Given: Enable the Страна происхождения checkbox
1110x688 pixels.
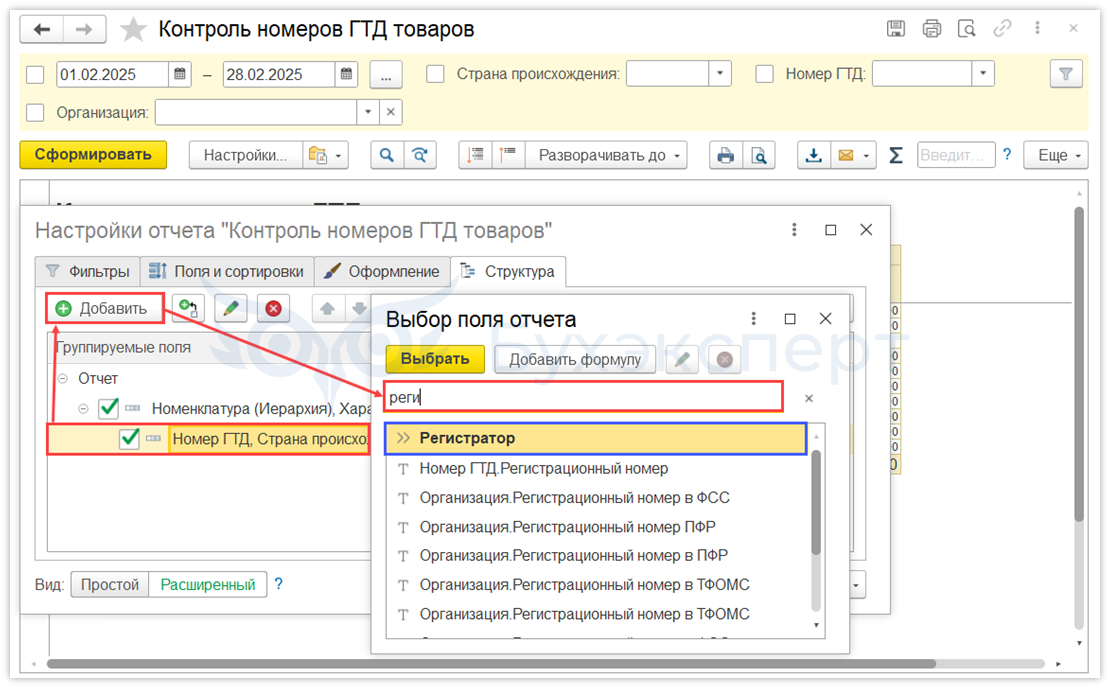Looking at the screenshot, I should coord(435,74).
